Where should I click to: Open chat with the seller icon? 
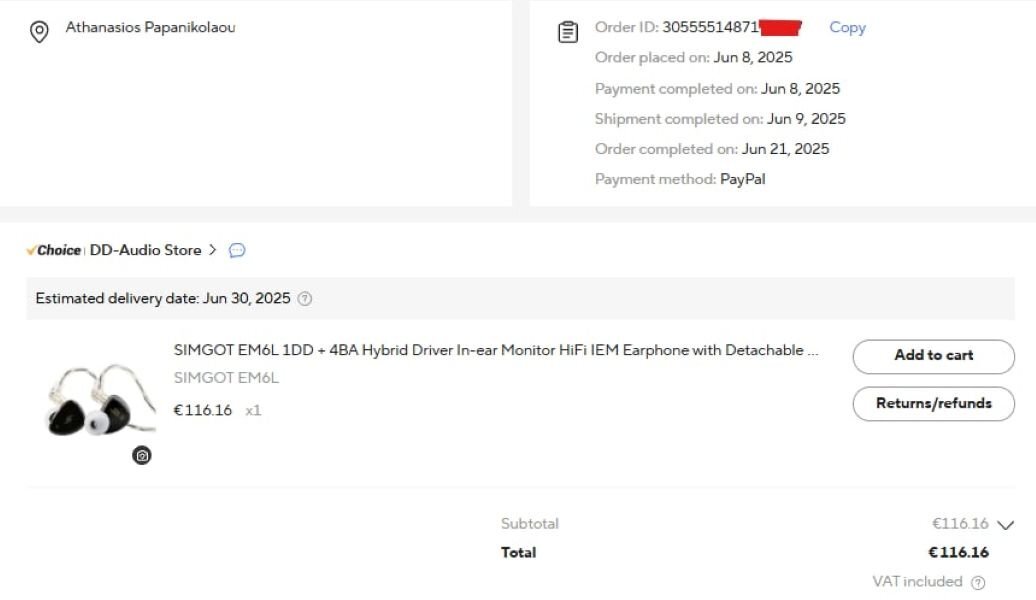(x=237, y=250)
